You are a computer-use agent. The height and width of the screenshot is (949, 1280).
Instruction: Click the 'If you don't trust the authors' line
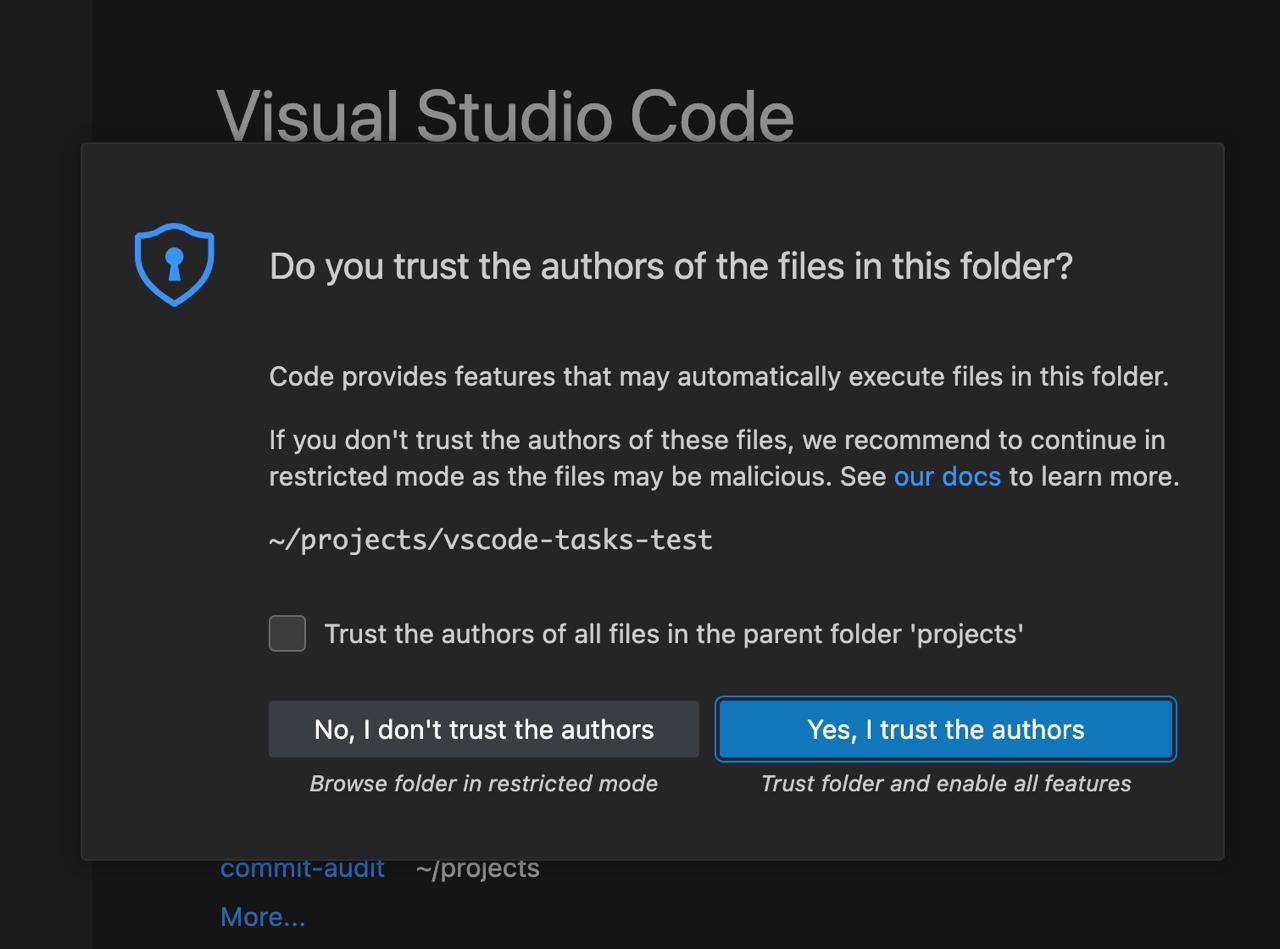pyautogui.click(x=716, y=440)
